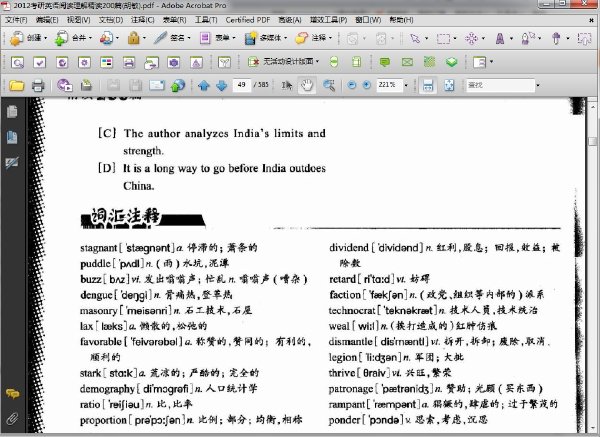Screen dimensions: 600x437
Task: Click the checkmark preflight icon
Action: 39,62
